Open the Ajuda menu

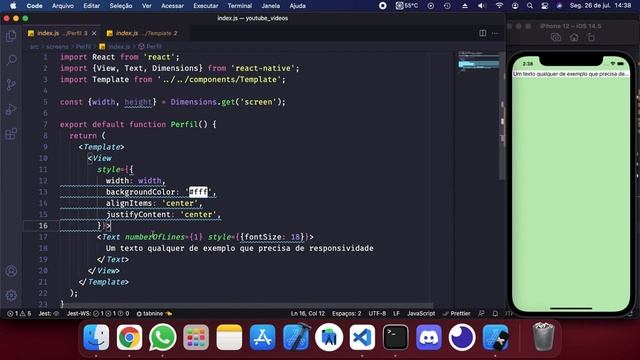point(298,6)
